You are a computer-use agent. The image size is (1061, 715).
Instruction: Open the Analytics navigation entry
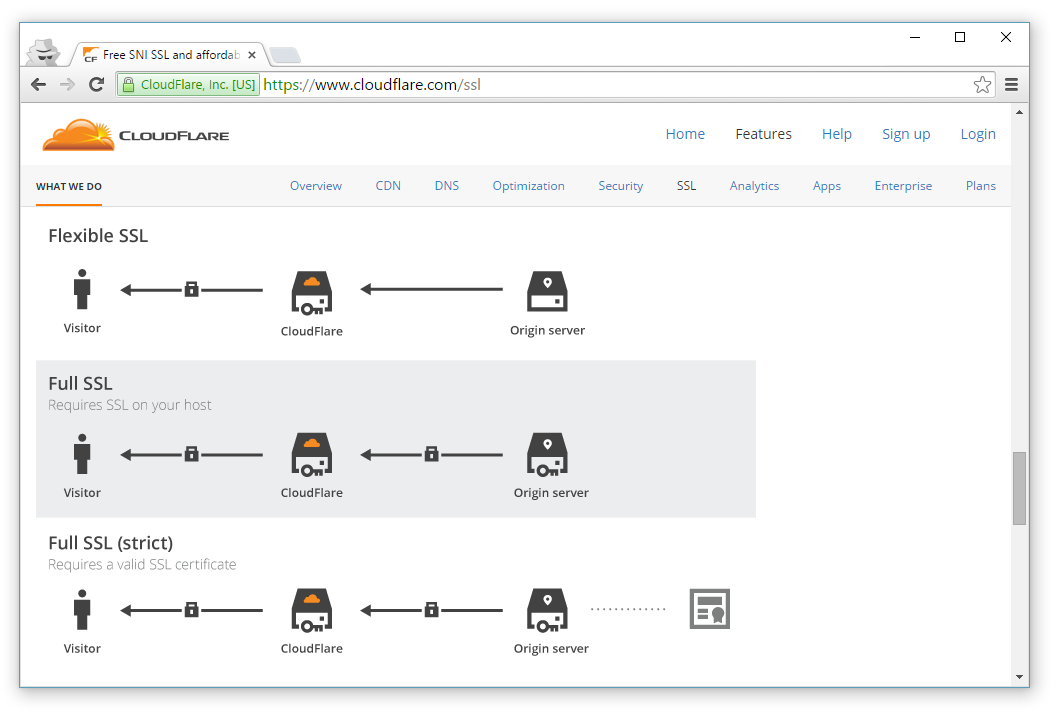(x=754, y=186)
